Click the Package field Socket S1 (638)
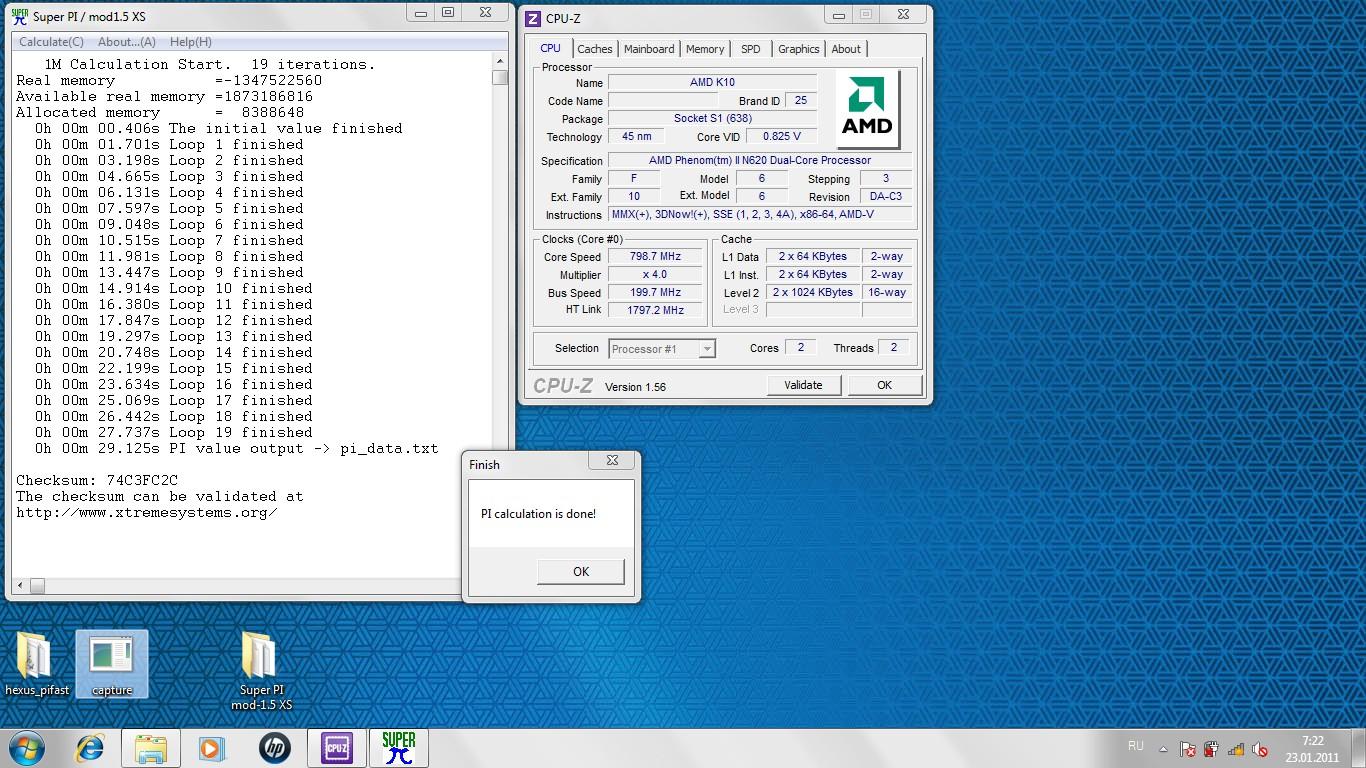Viewport: 1366px width, 768px height. [x=712, y=118]
